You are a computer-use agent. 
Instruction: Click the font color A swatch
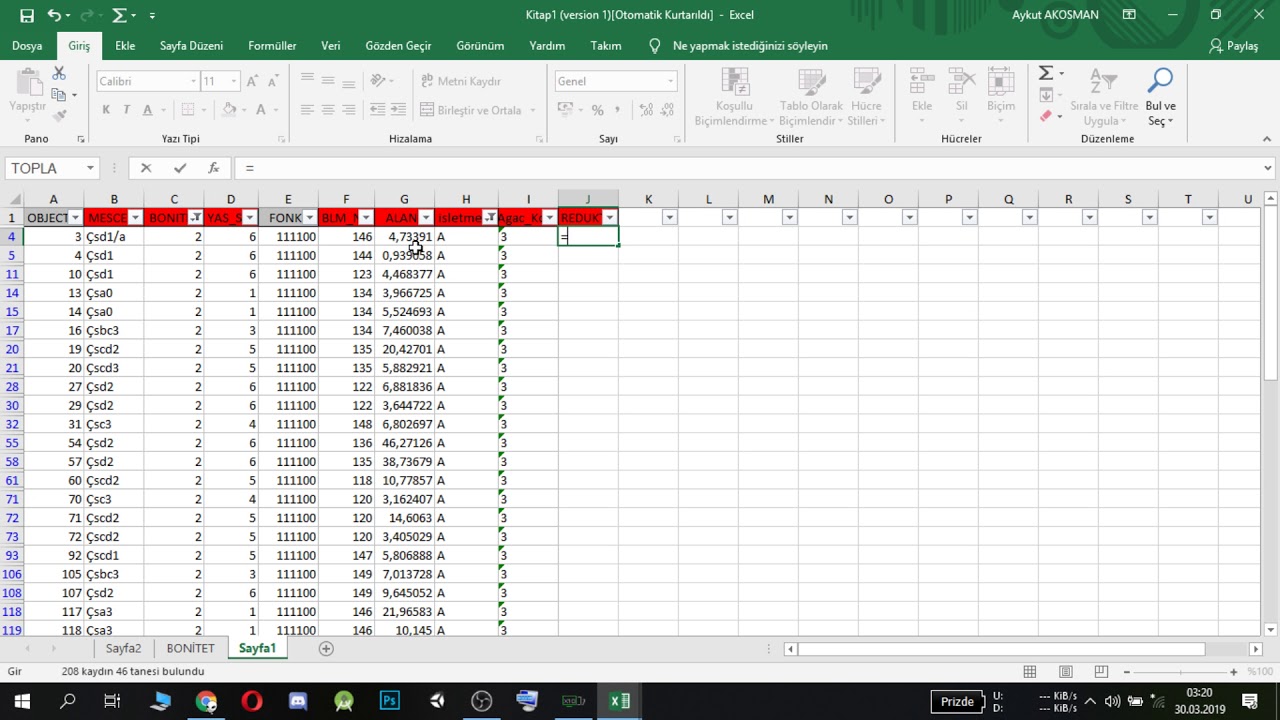tap(261, 110)
